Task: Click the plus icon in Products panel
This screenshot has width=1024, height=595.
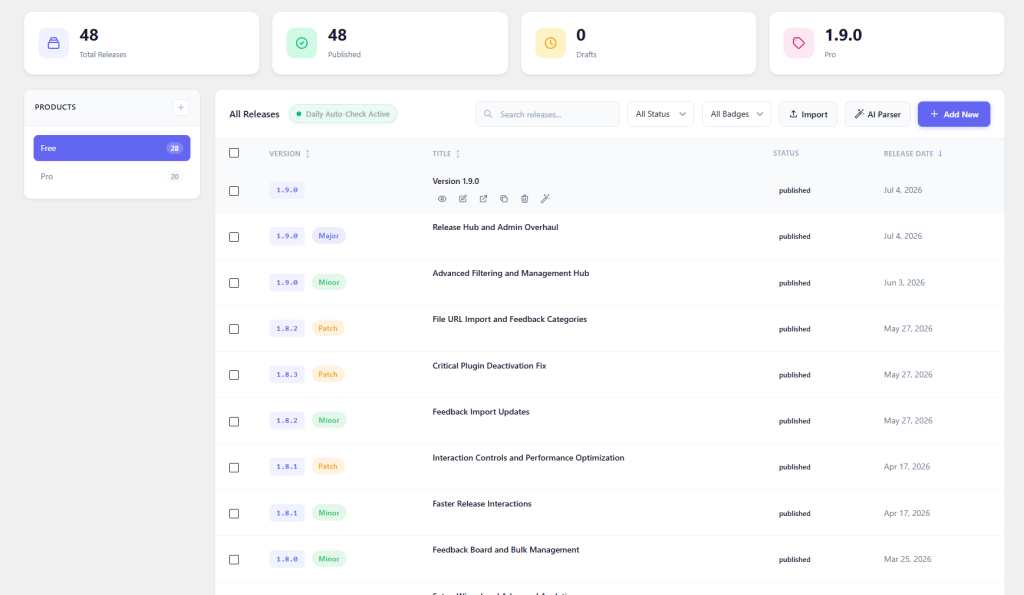Action: click(181, 107)
